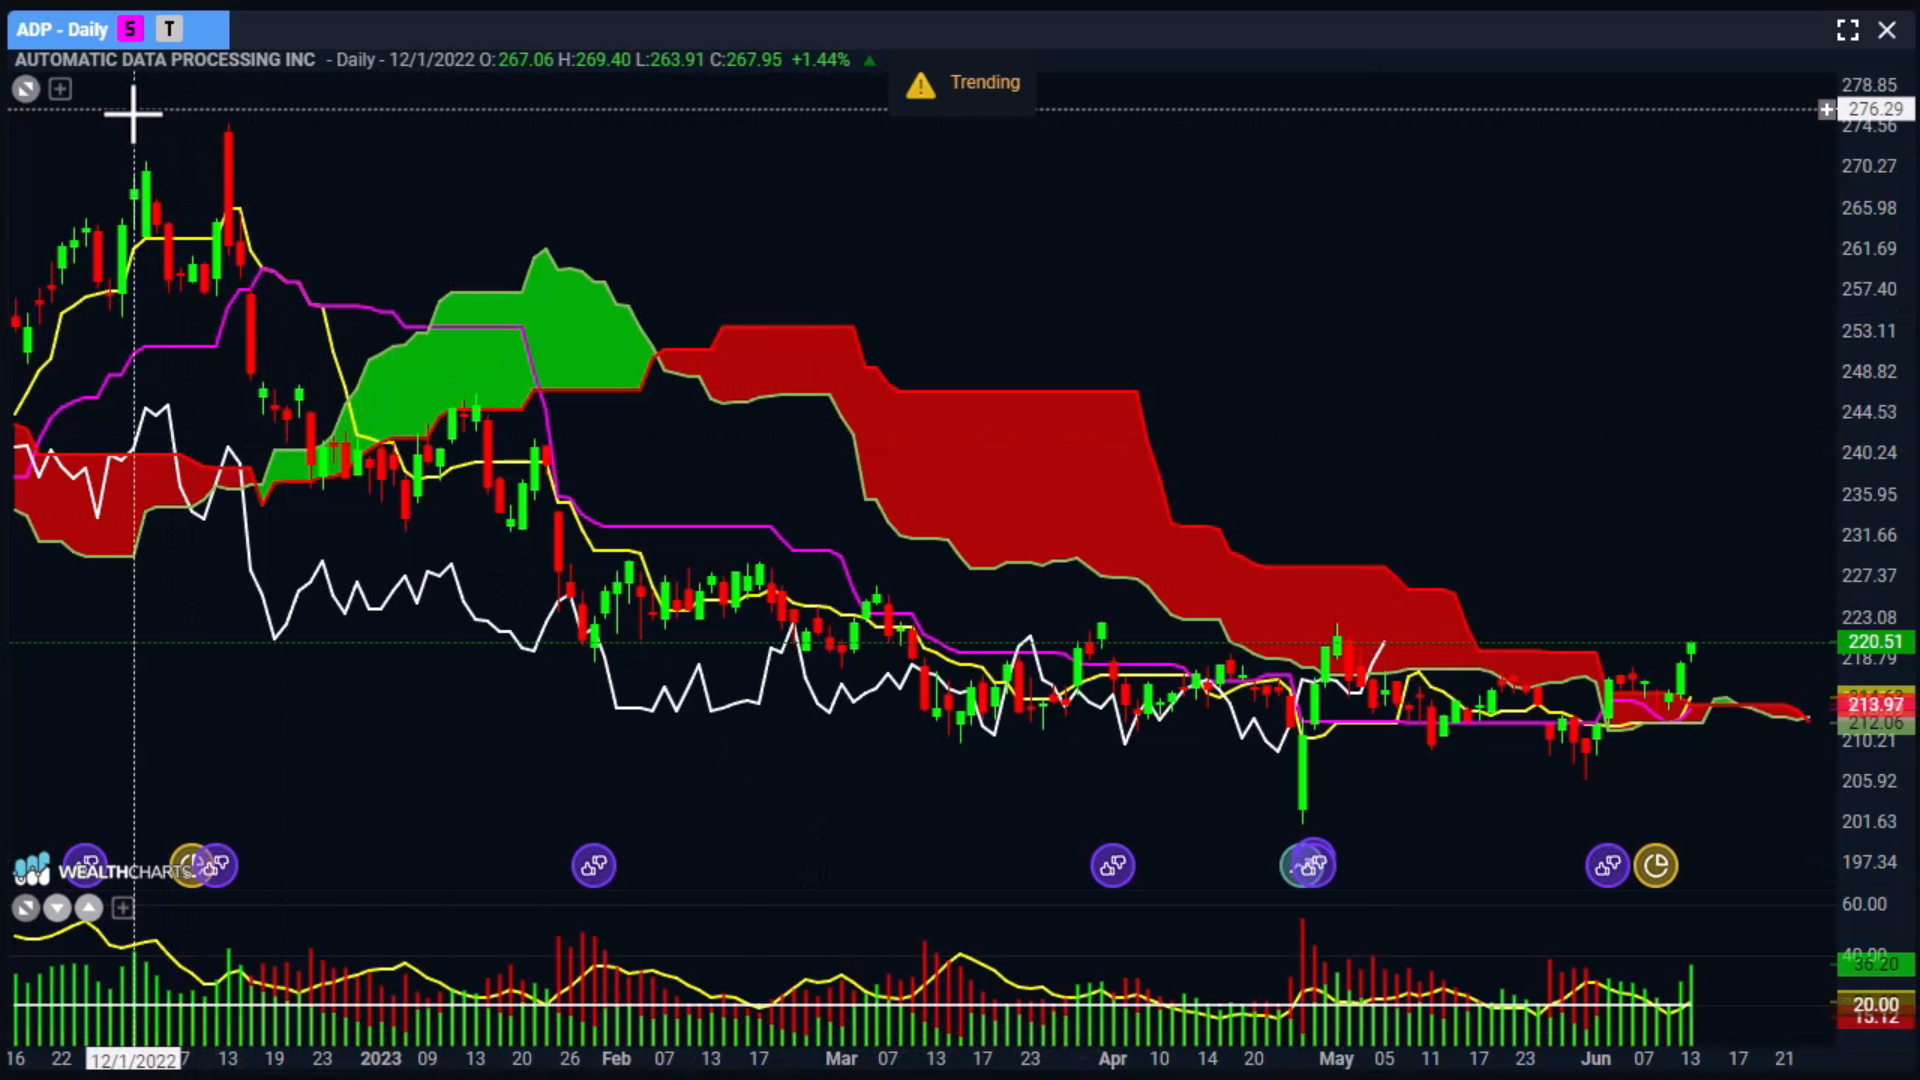Click the O:267.06 open value
This screenshot has width=1920, height=1080.
[x=516, y=60]
